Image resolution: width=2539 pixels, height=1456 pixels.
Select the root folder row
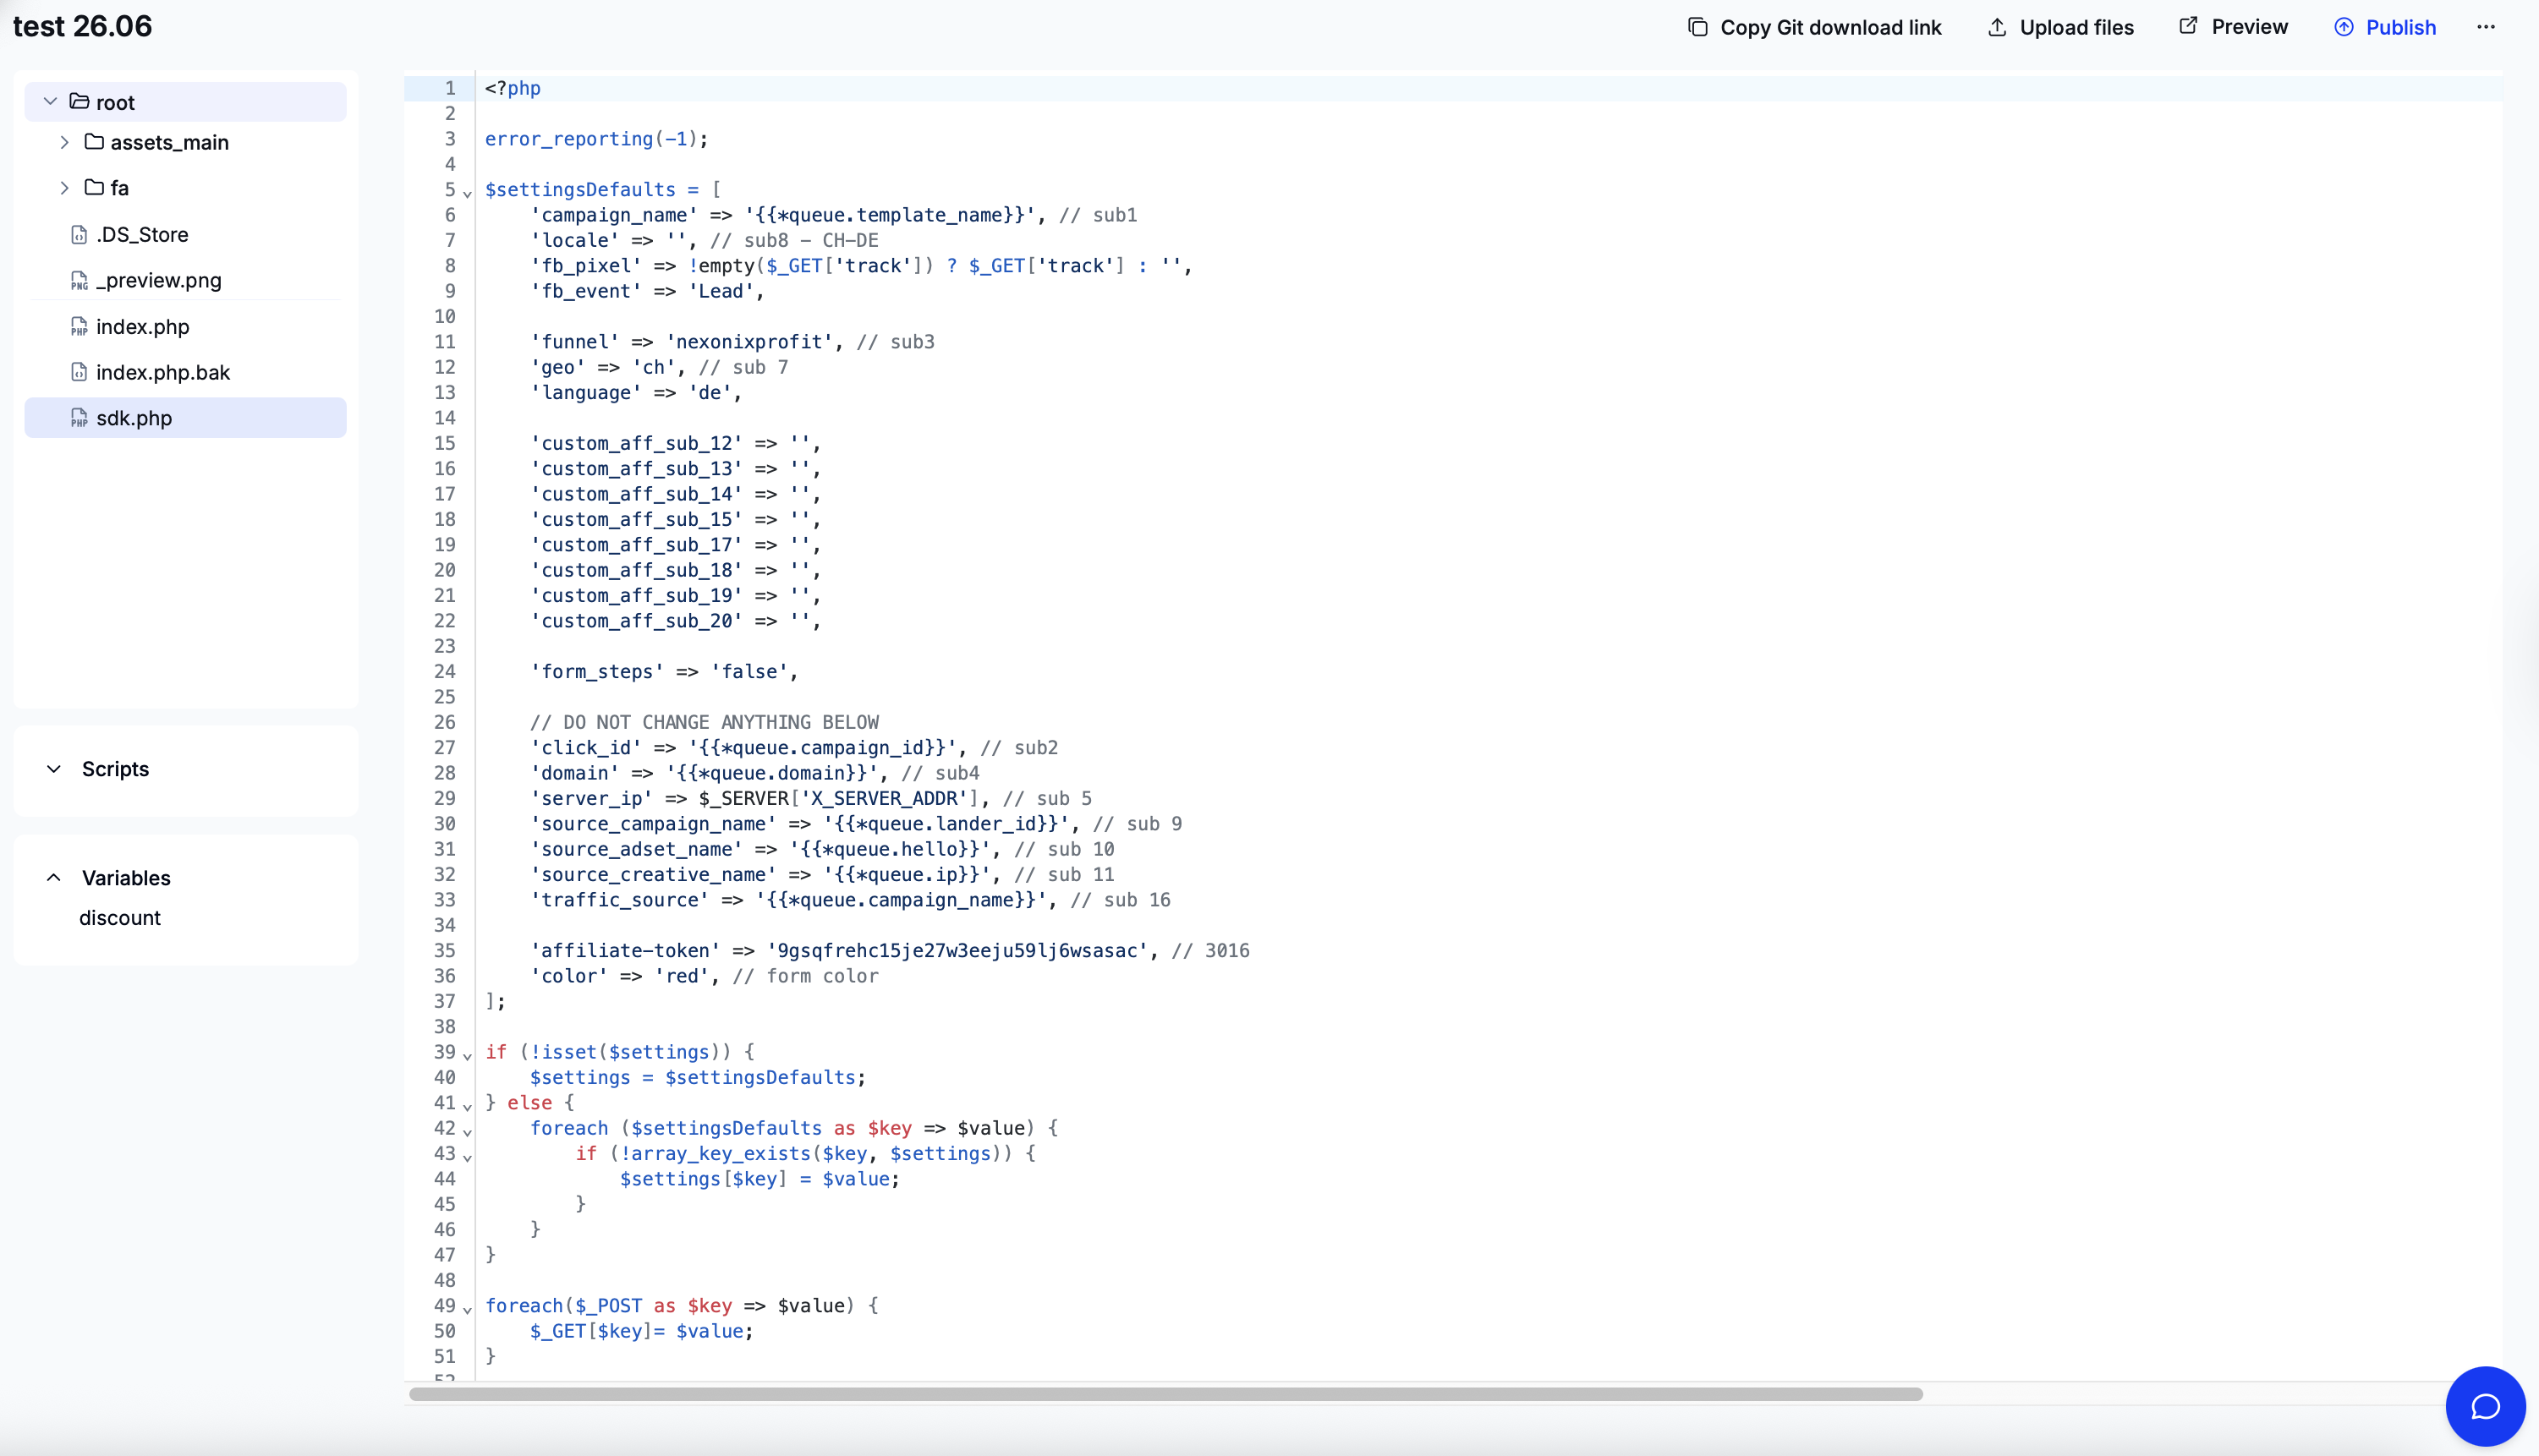pos(185,102)
